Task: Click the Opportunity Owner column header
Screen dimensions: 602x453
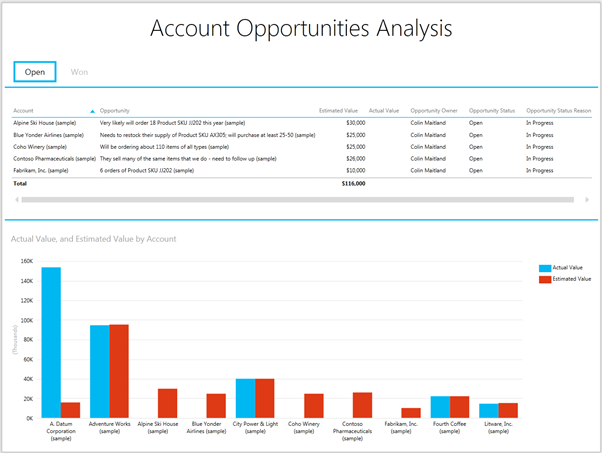Action: click(x=433, y=110)
